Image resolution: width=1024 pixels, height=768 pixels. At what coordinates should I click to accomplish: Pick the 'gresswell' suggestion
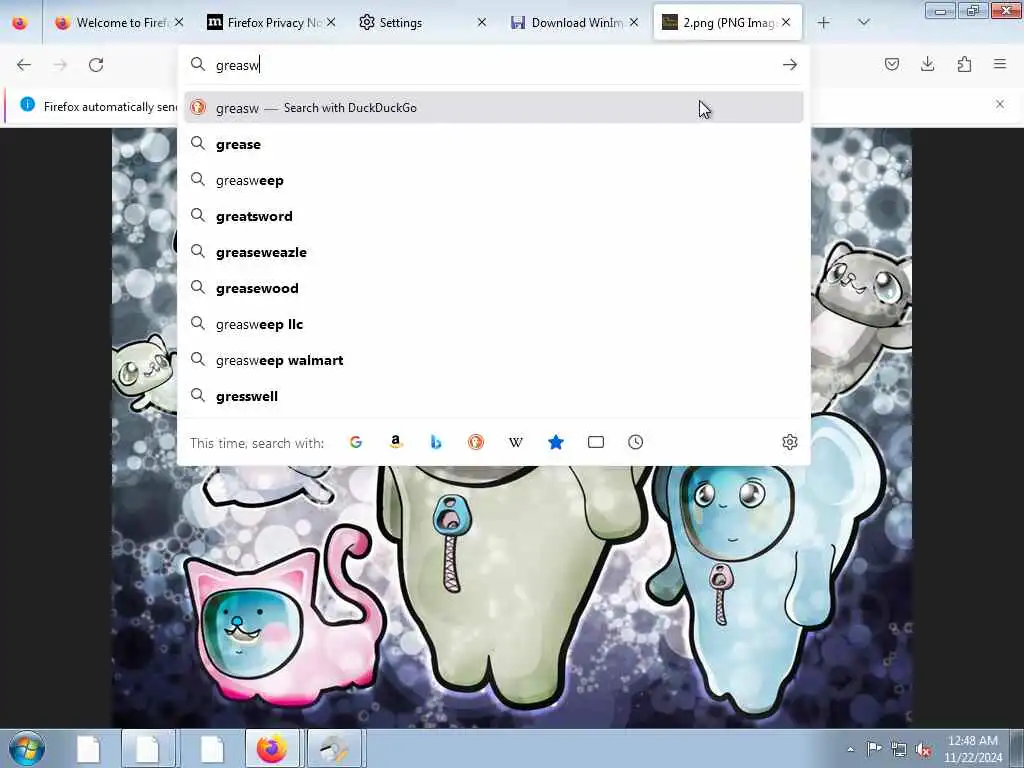(493, 396)
